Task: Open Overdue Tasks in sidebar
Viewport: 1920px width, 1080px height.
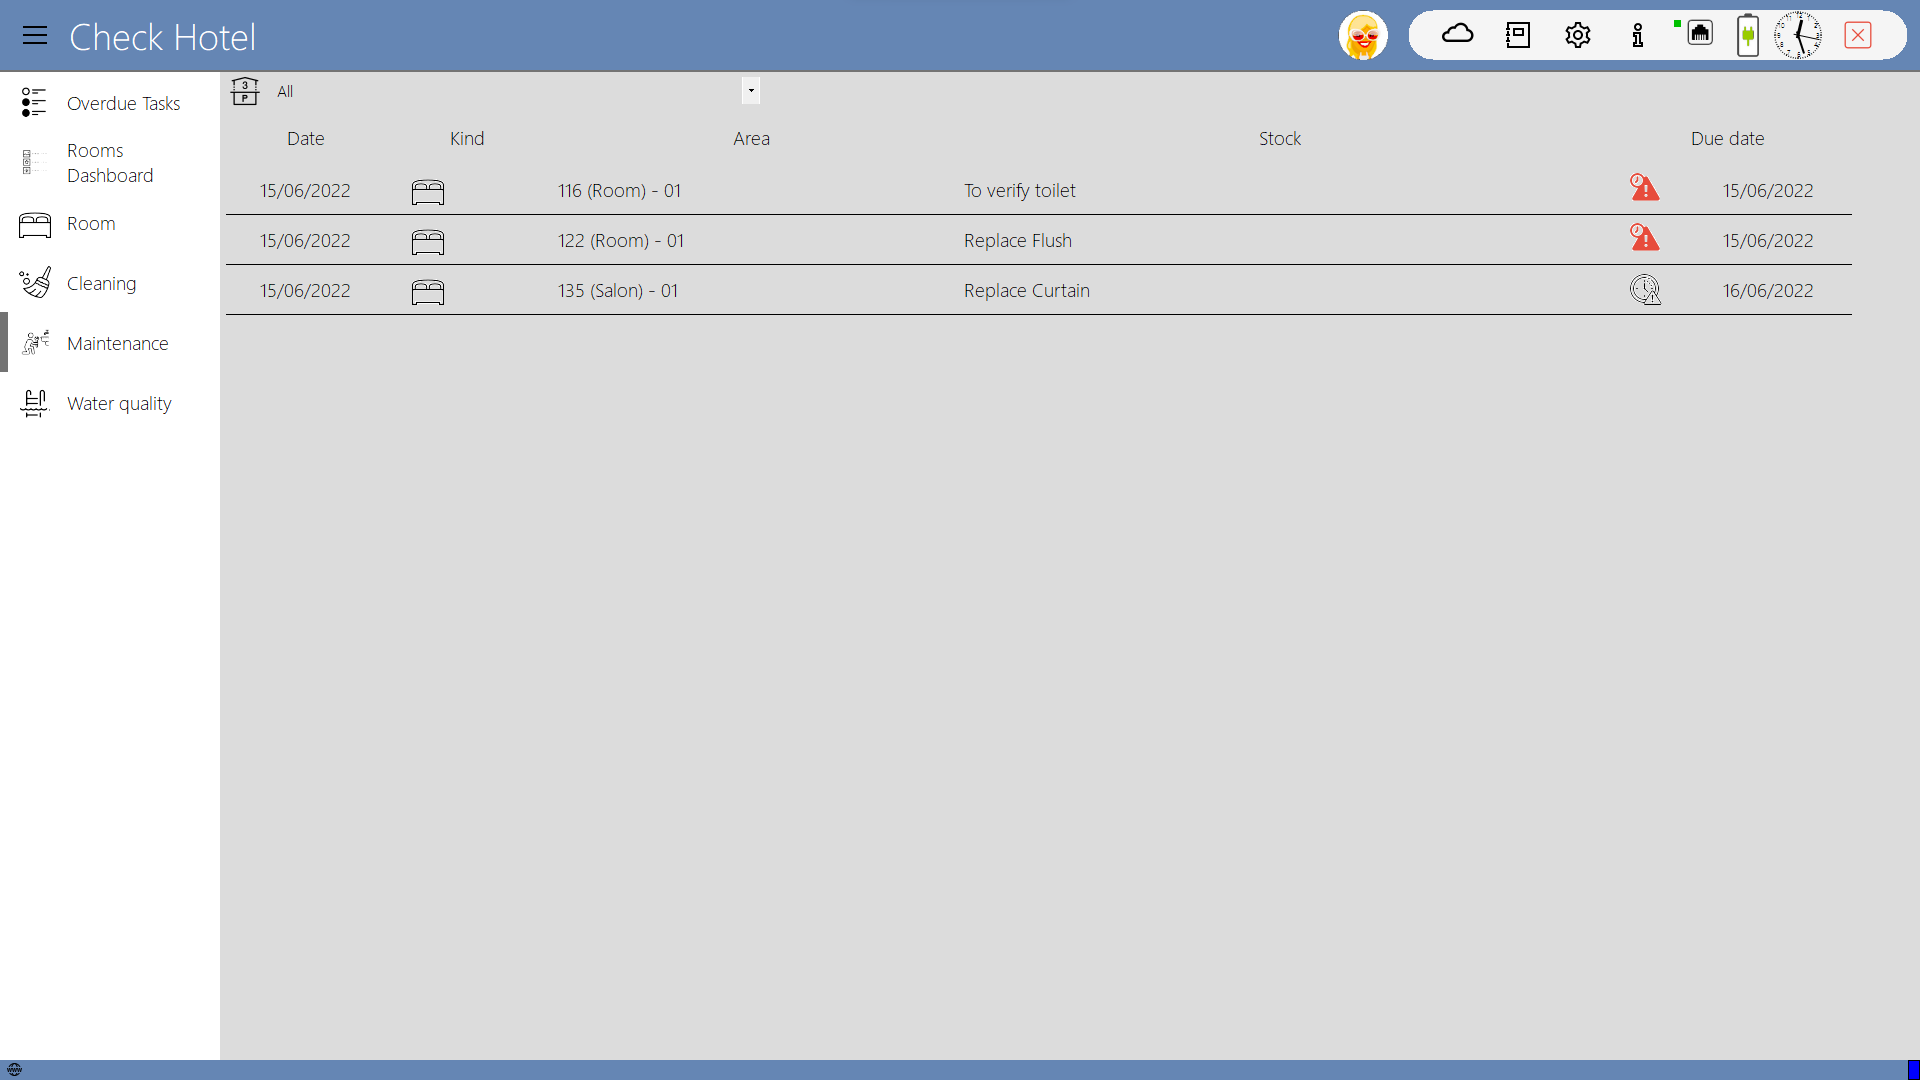Action: pos(123,103)
